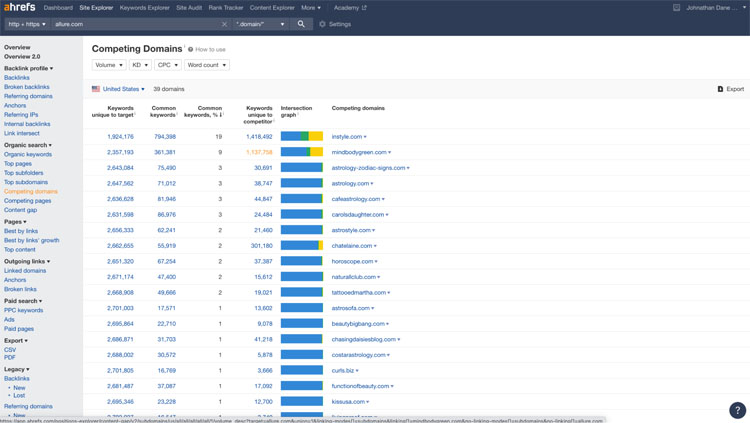Open New under Legacy Backlinks
Viewport: 750px width, 423px height.
click(x=19, y=388)
